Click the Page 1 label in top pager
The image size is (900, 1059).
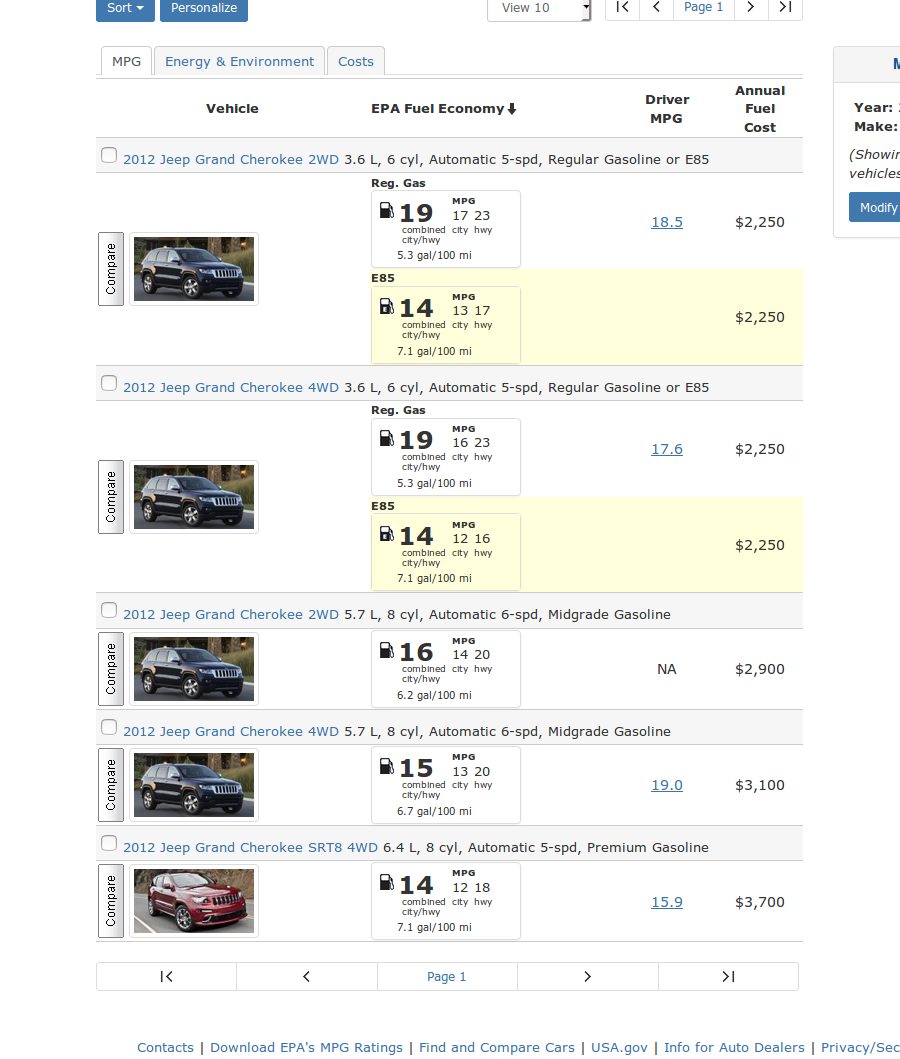click(x=704, y=7)
